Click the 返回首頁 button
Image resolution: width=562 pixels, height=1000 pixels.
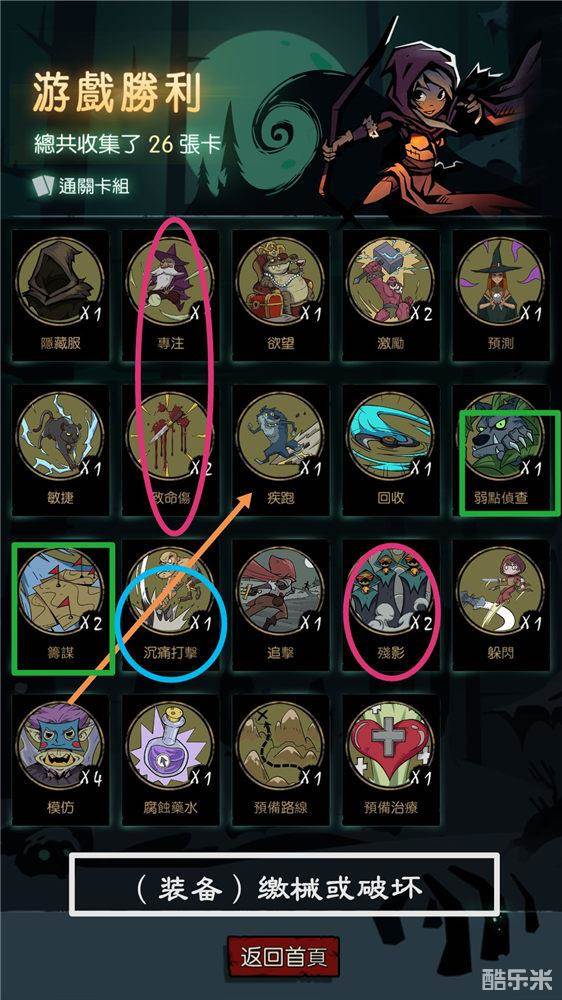[x=283, y=957]
